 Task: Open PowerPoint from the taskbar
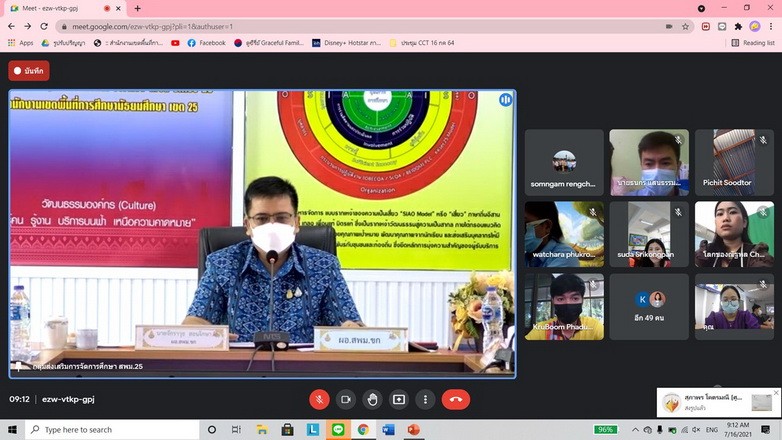pyautogui.click(x=413, y=430)
